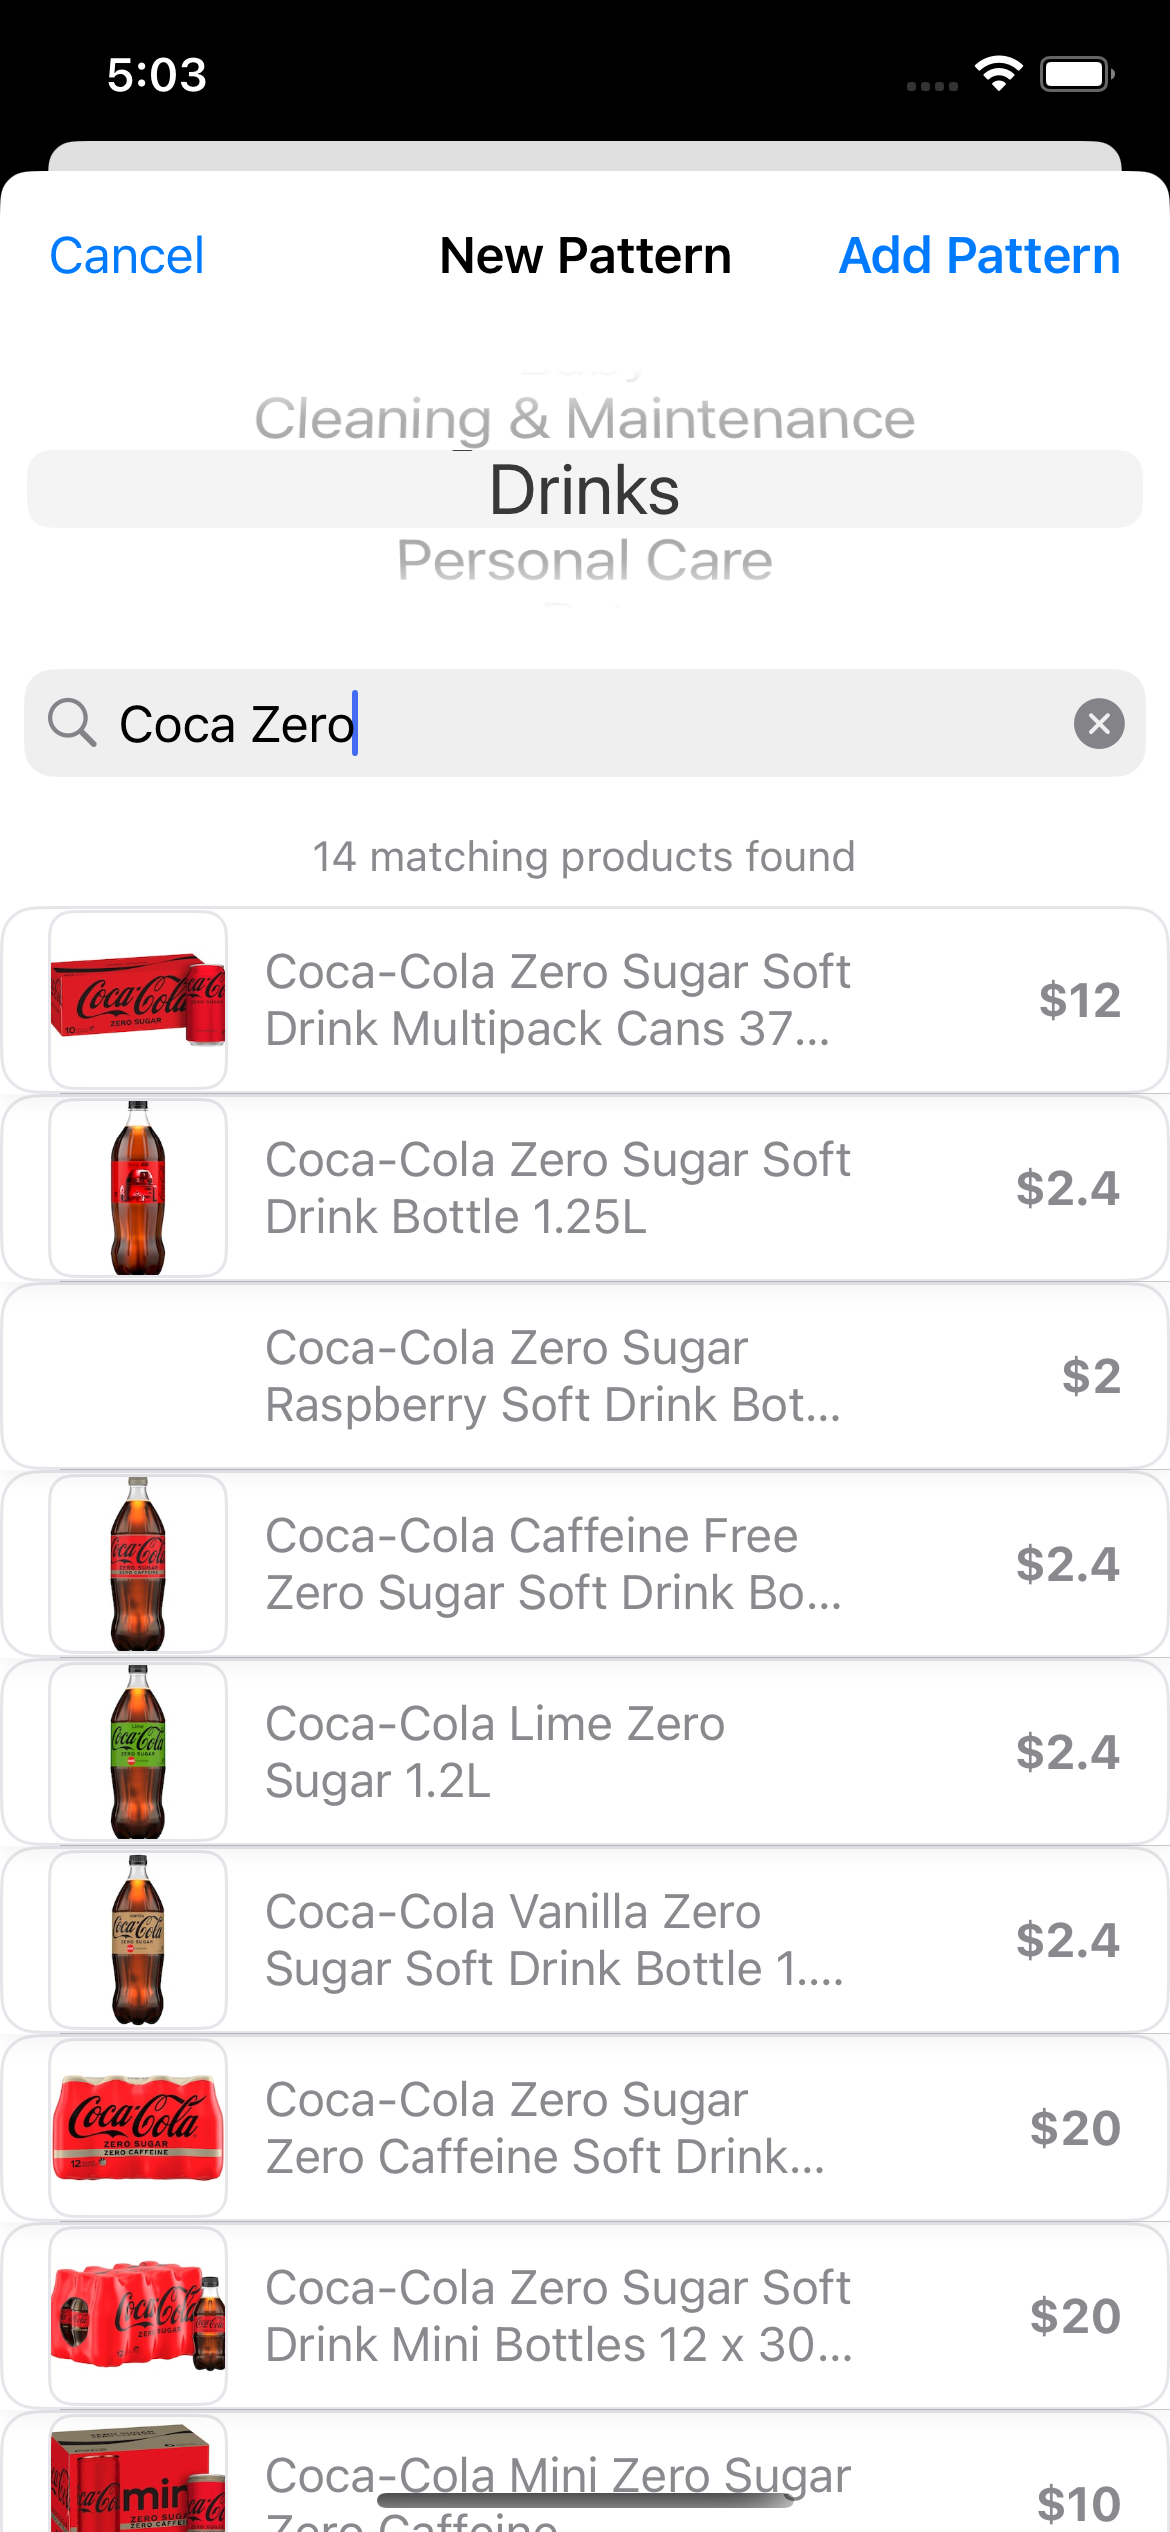
Task: Tap the 1.25L Zero Sugar bottle image
Action: click(138, 1188)
